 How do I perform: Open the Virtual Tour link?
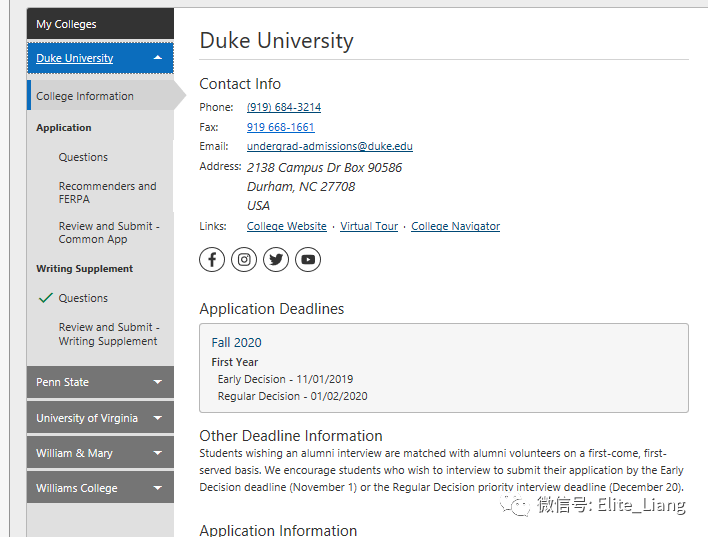pos(369,226)
